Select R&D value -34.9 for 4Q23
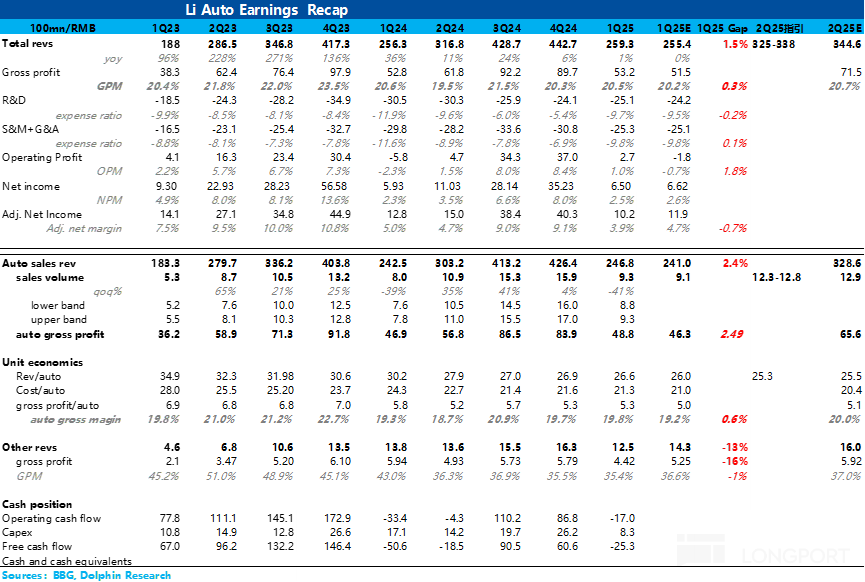 pyautogui.click(x=337, y=100)
